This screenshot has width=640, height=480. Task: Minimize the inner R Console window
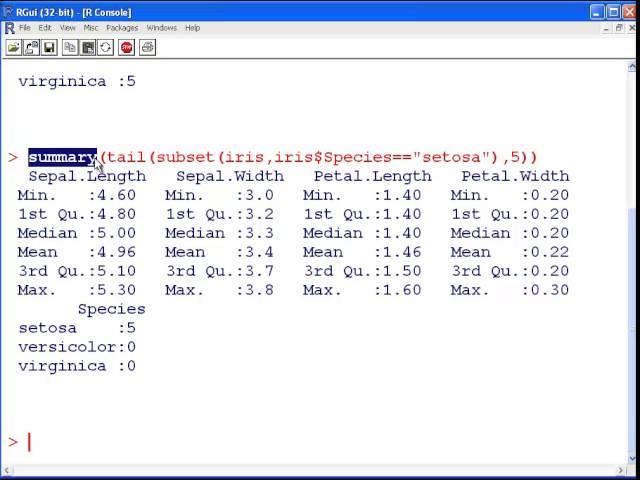606,28
